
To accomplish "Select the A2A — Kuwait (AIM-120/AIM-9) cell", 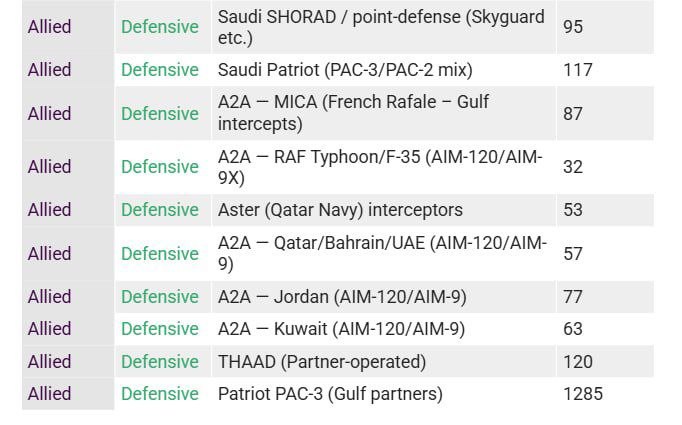I will tap(341, 329).
